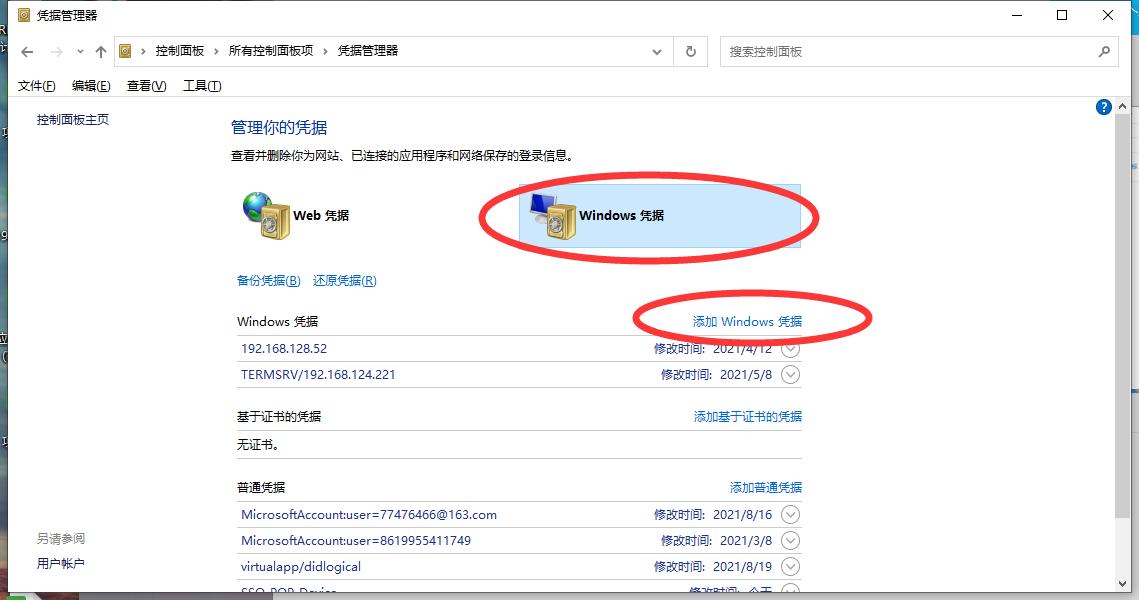Click 备份凭据(B) link

click(269, 280)
